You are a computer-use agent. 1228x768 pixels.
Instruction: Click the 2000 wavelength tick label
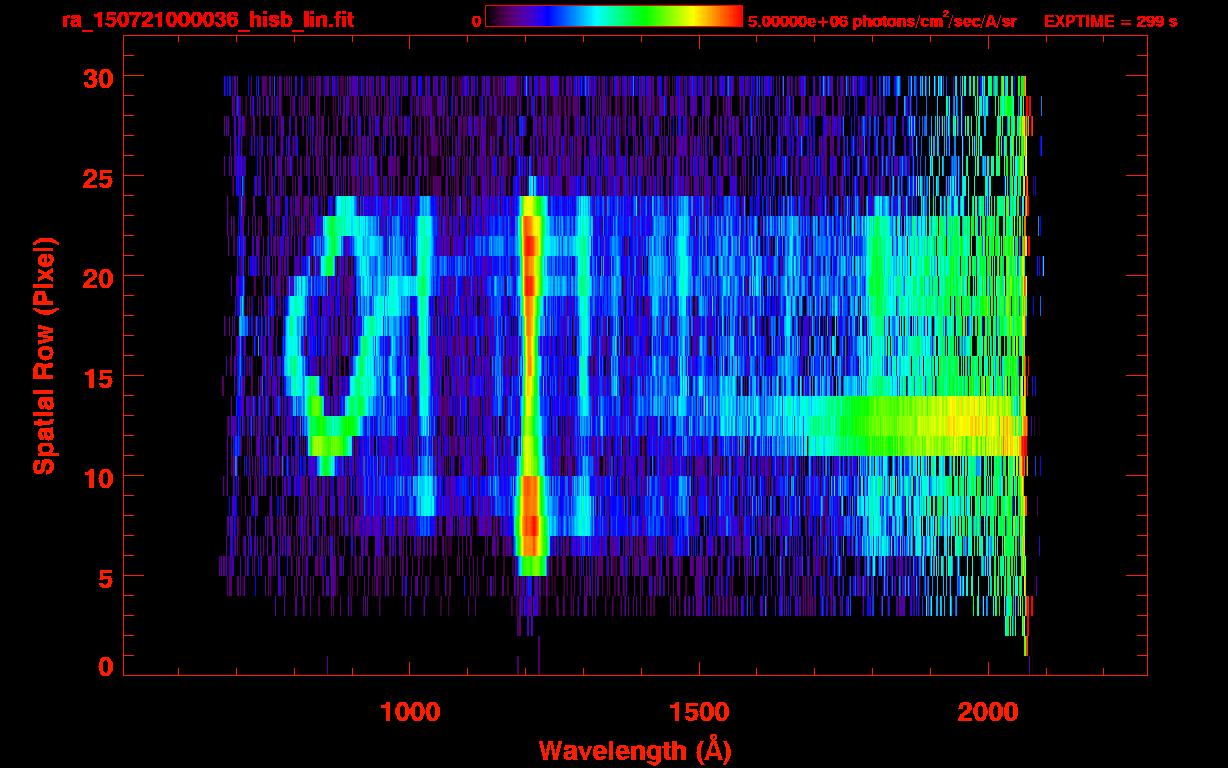(x=987, y=712)
